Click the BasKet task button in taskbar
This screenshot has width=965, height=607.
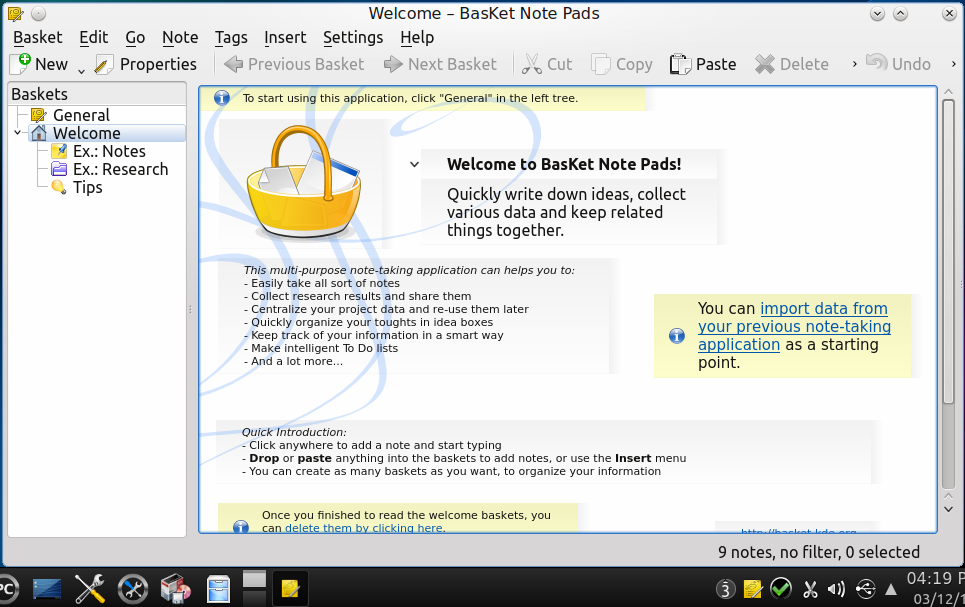(x=290, y=588)
